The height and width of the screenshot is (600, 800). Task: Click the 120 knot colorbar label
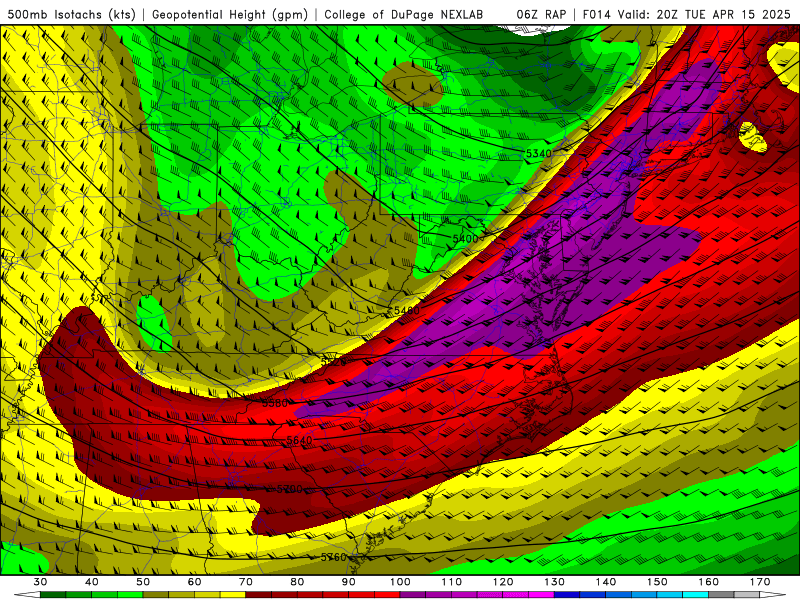503,582
